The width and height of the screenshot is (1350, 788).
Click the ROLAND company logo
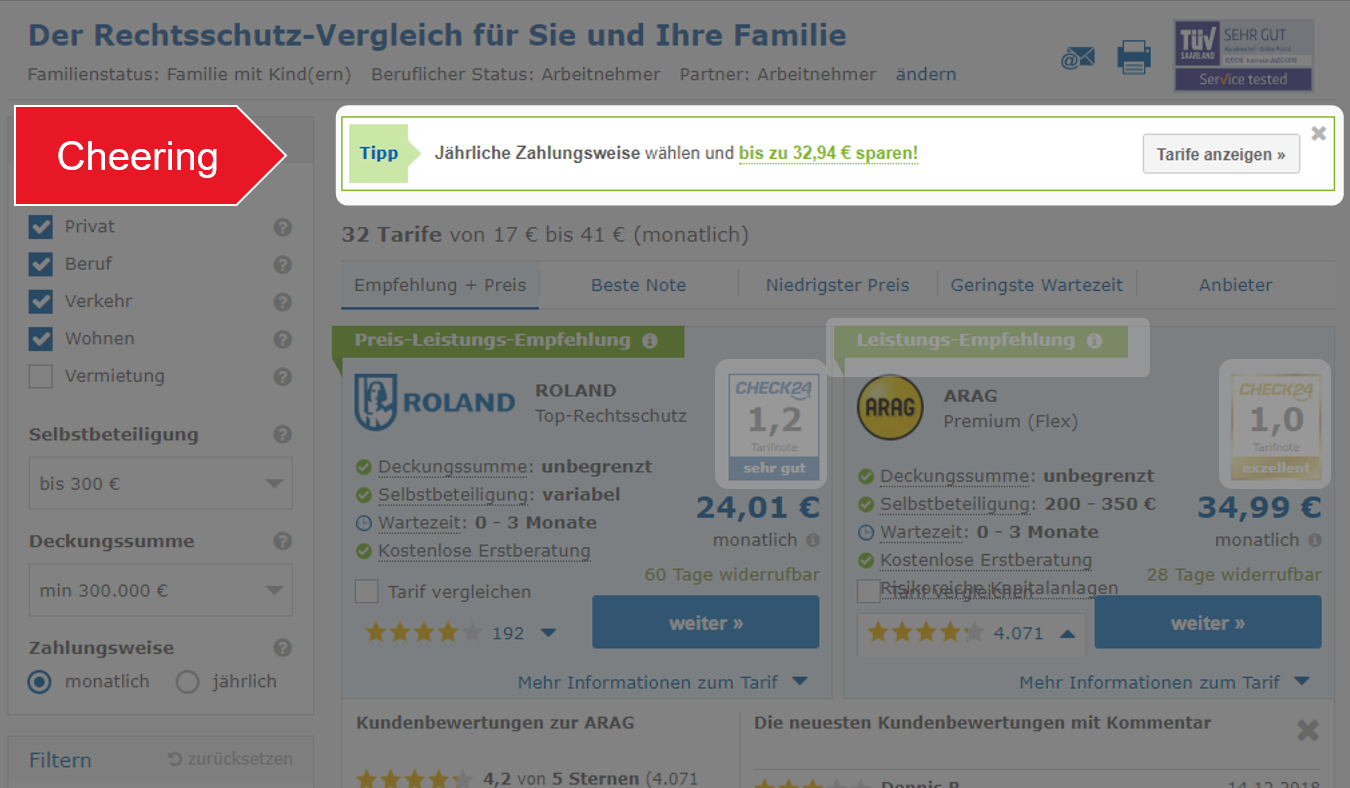pyautogui.click(x=435, y=402)
